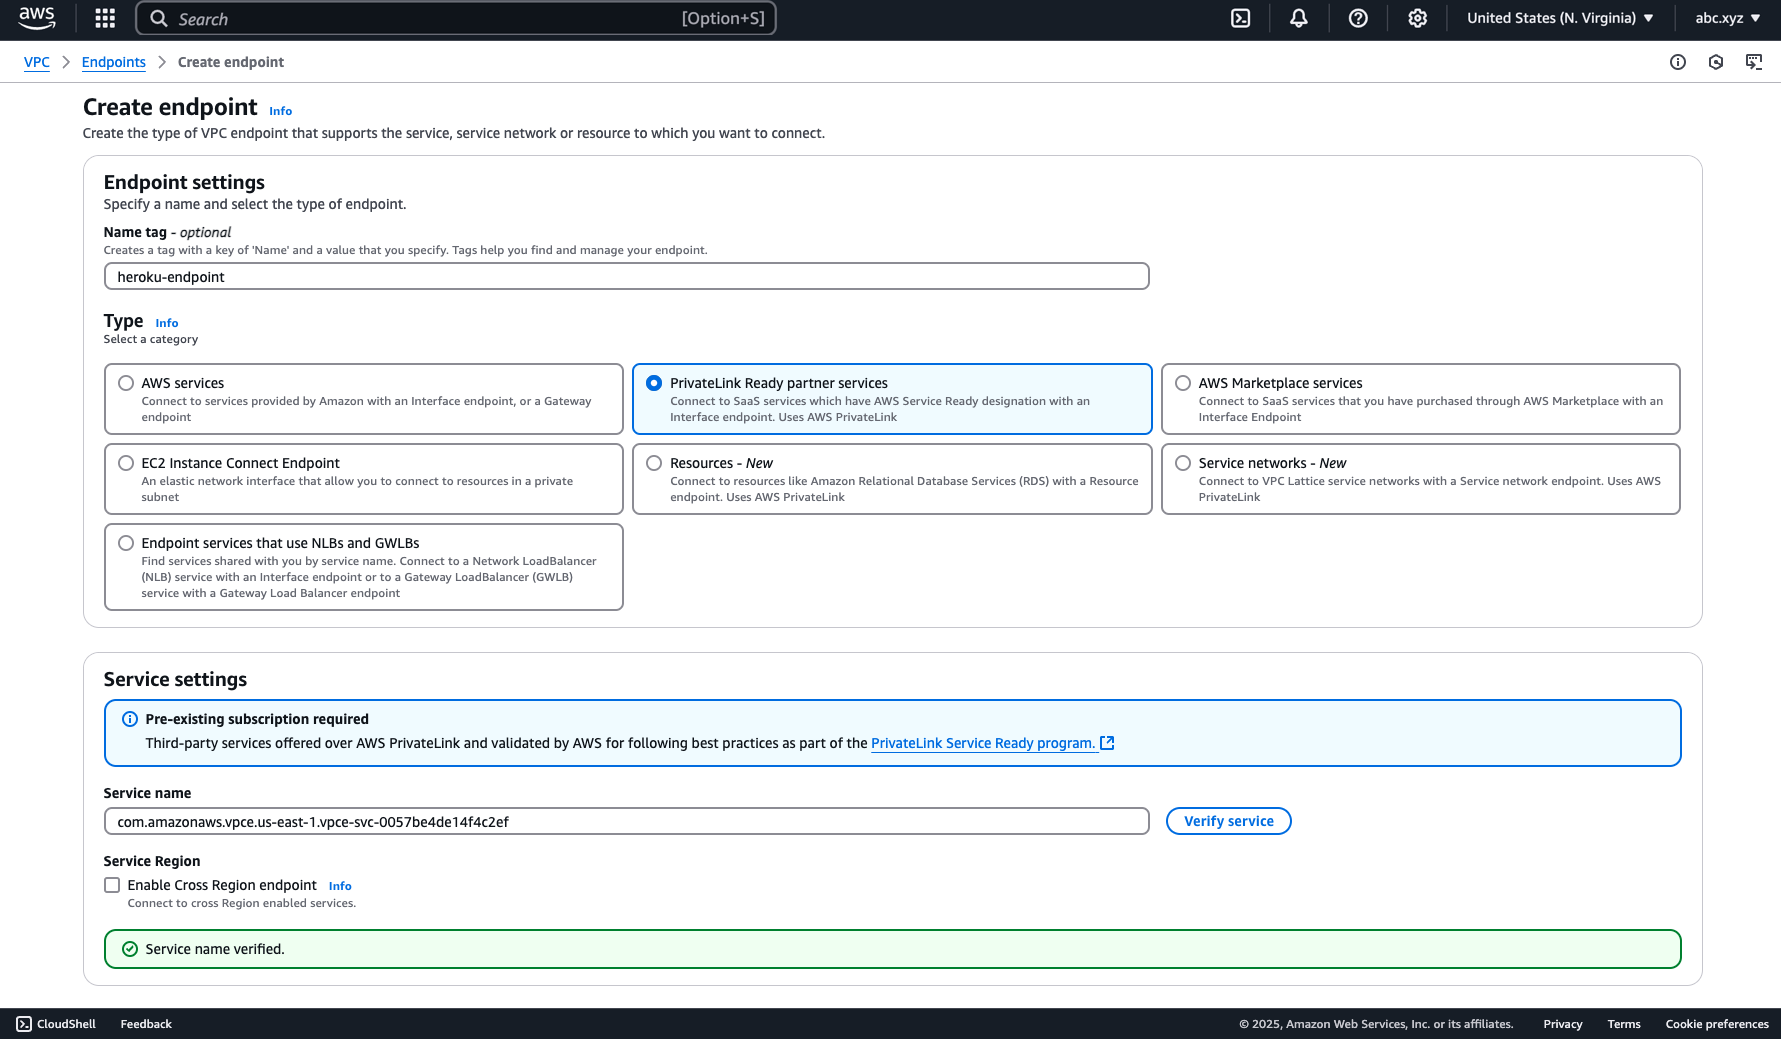Click Create endpoint breadcrumb text
Image resolution: width=1781 pixels, height=1039 pixels.
click(x=231, y=62)
